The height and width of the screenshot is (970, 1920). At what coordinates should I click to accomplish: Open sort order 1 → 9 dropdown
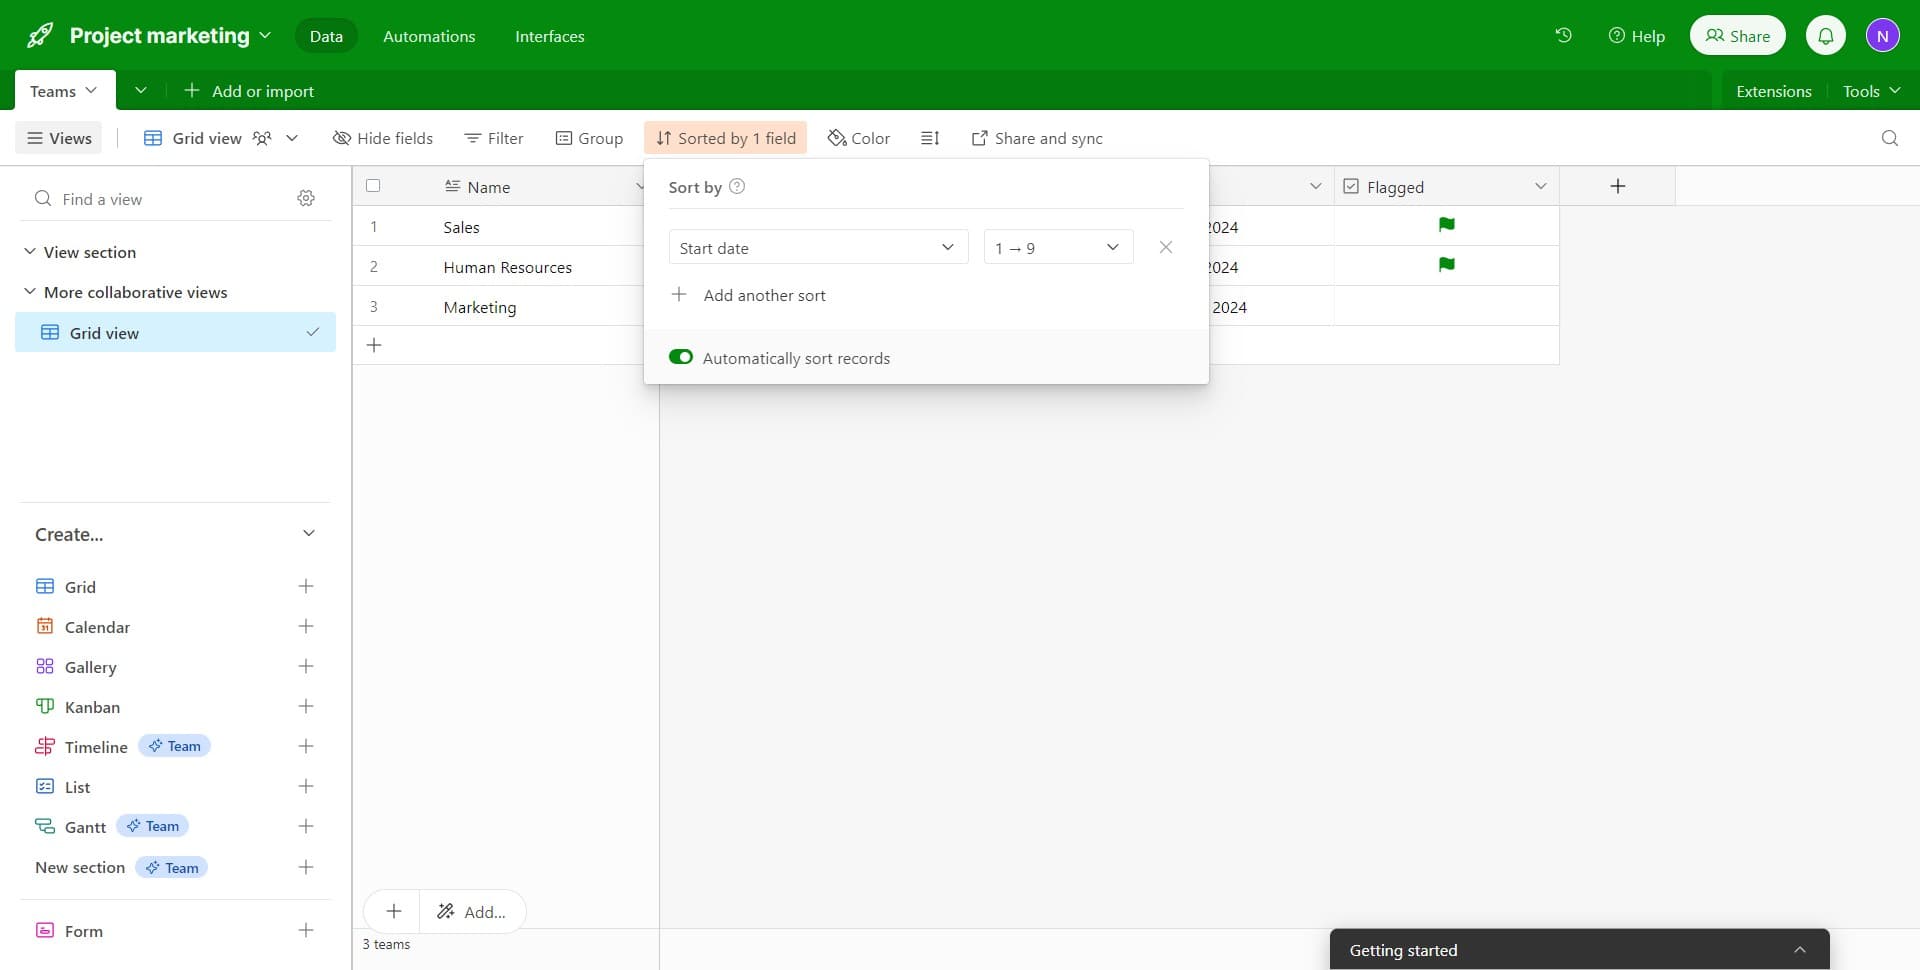click(x=1057, y=247)
